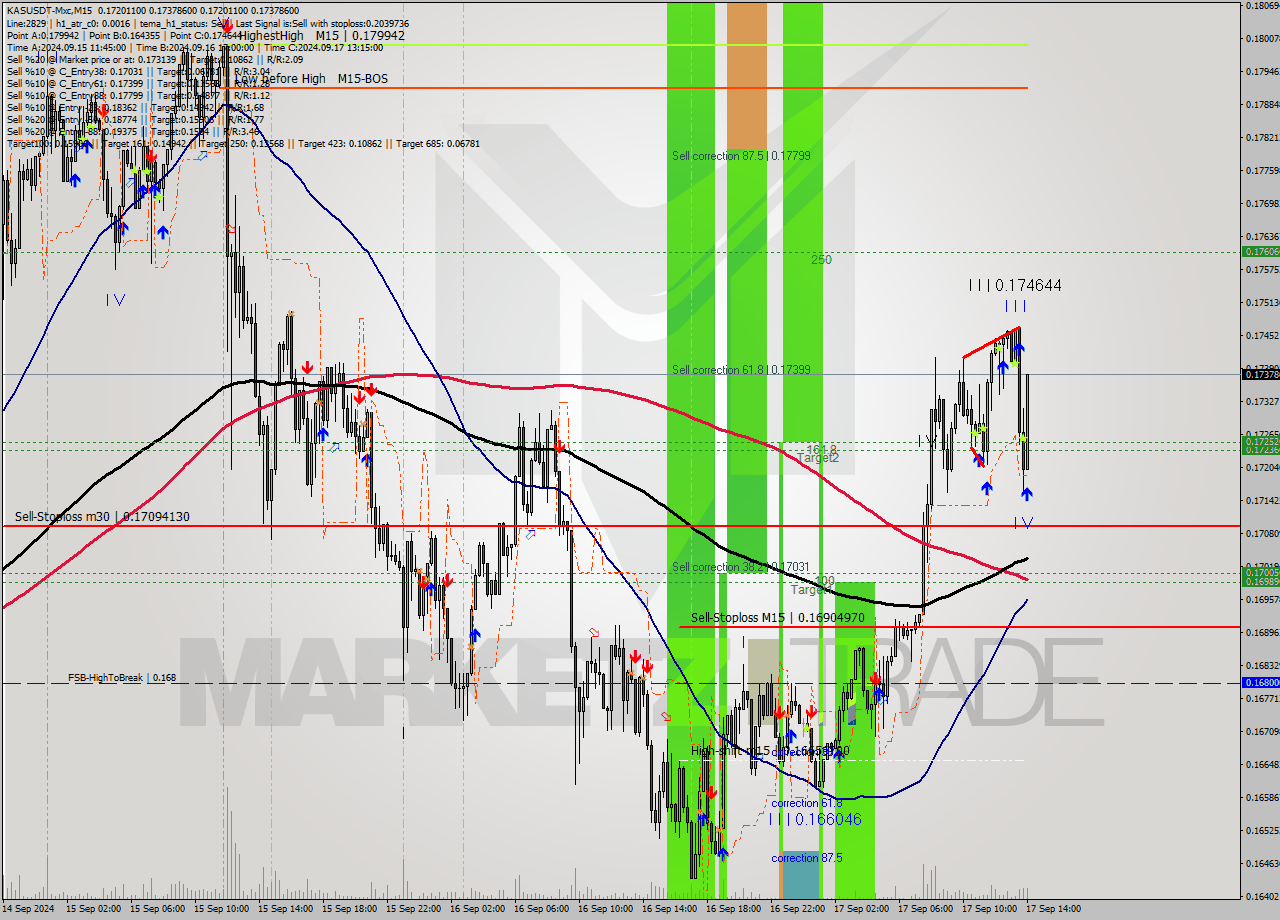Select the 0.17946 price axis label

click(1261, 71)
